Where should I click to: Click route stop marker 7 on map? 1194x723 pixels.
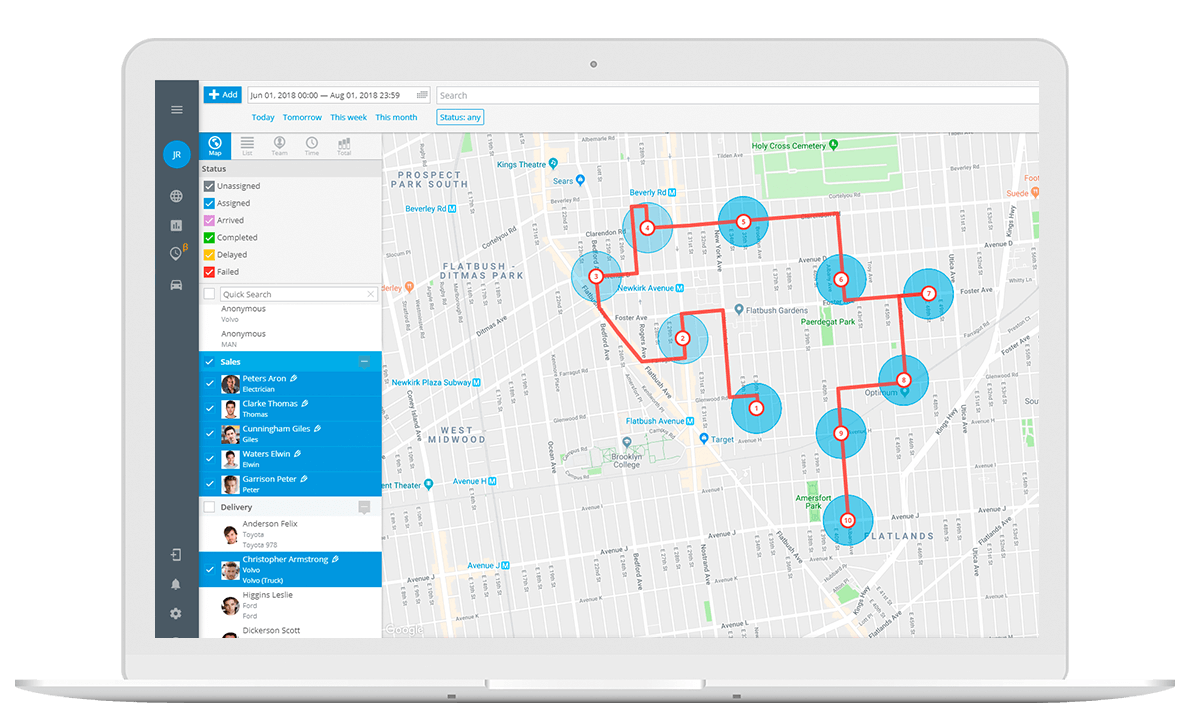pyautogui.click(x=928, y=293)
